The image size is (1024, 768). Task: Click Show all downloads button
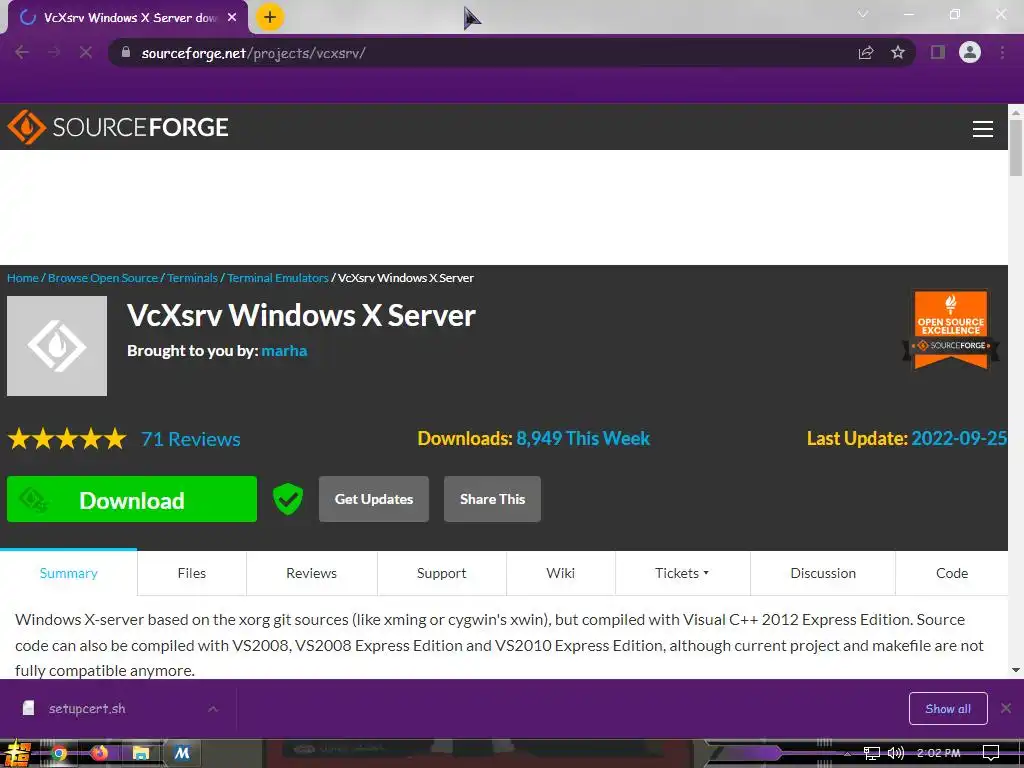coord(948,709)
